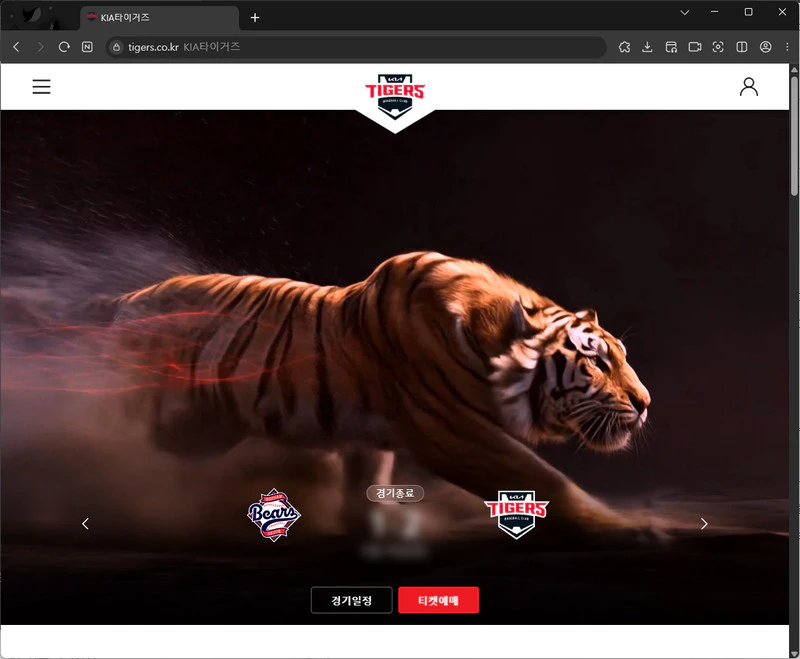Screen dimensions: 800x659
Task: Expand the tab search dropdown chevron
Action: [x=685, y=13]
